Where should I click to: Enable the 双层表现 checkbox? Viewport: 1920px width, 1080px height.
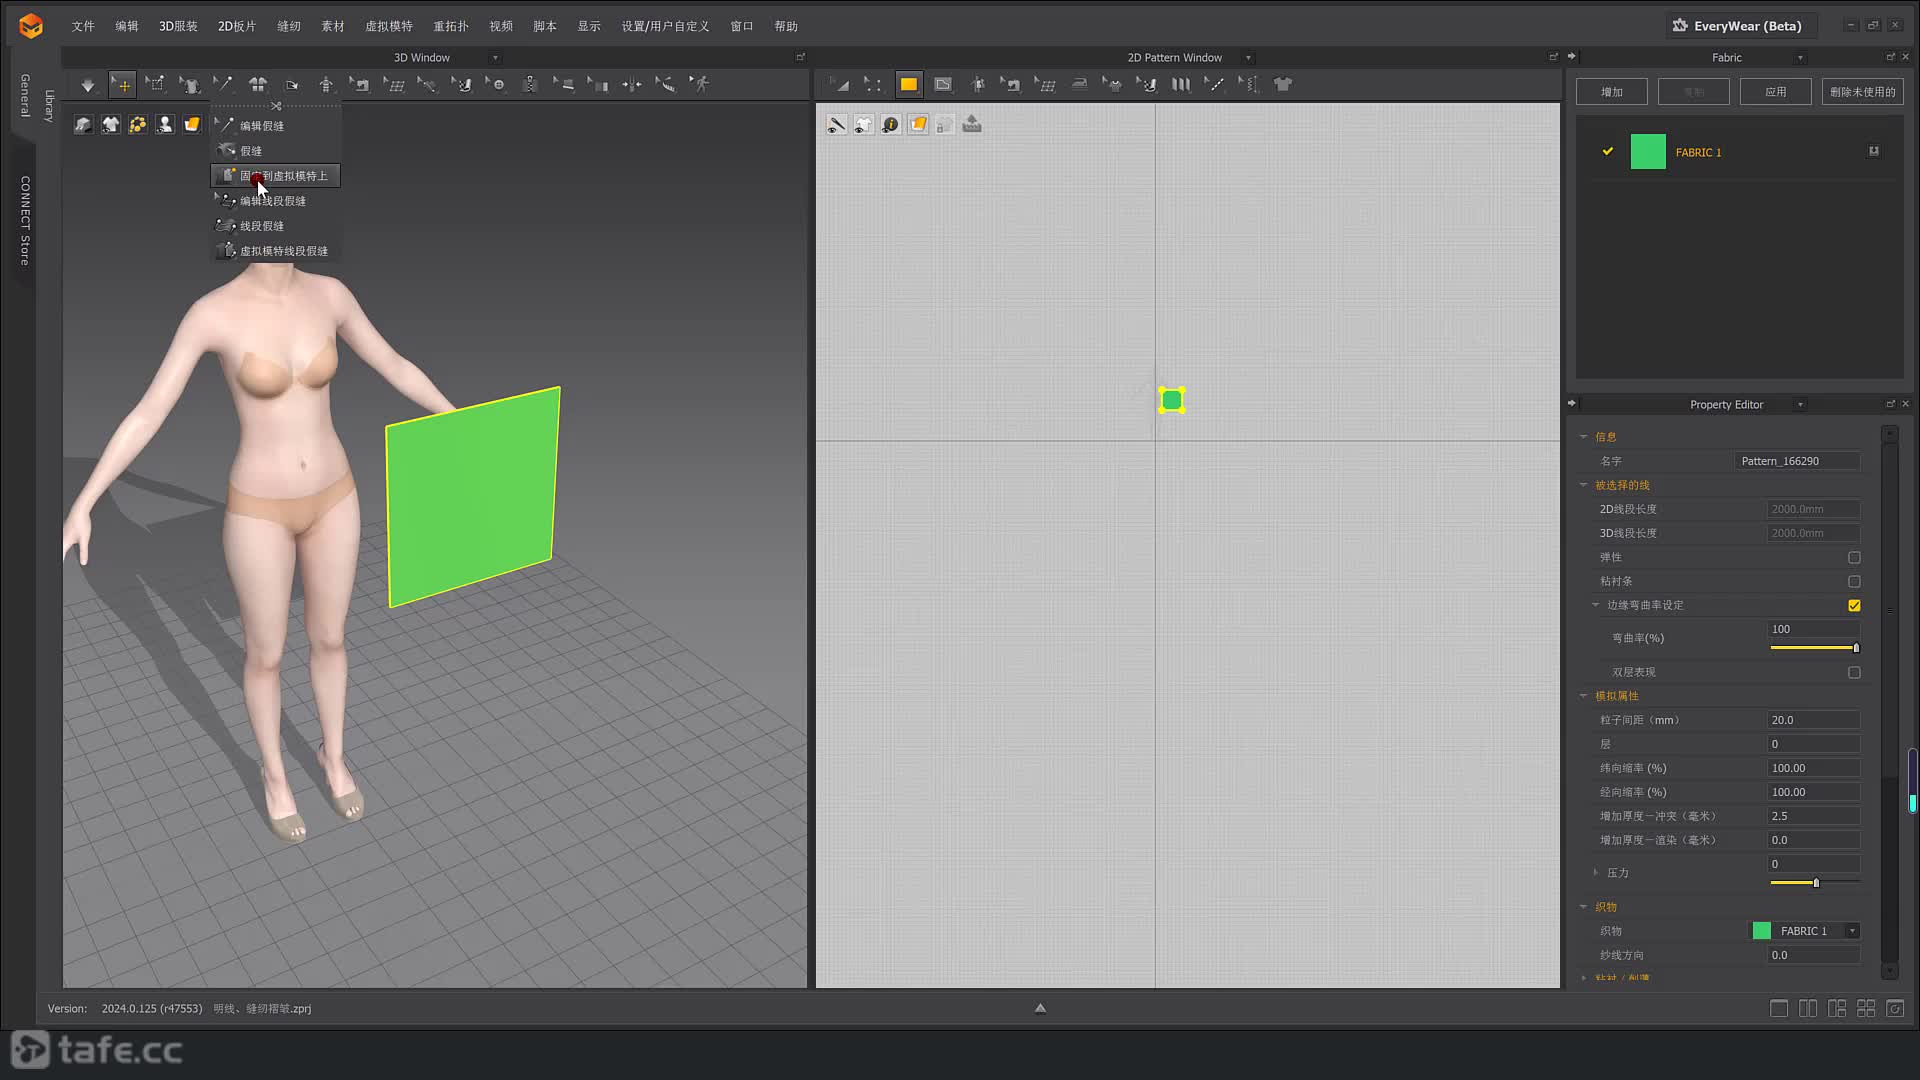click(x=1854, y=673)
